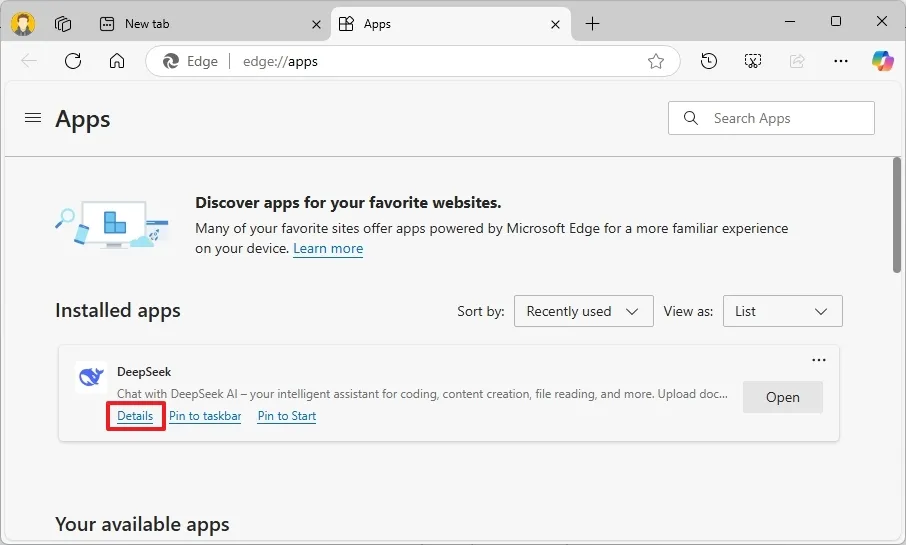Click the Installed apps heading
Screen dimensions: 906x545
pos(118,310)
